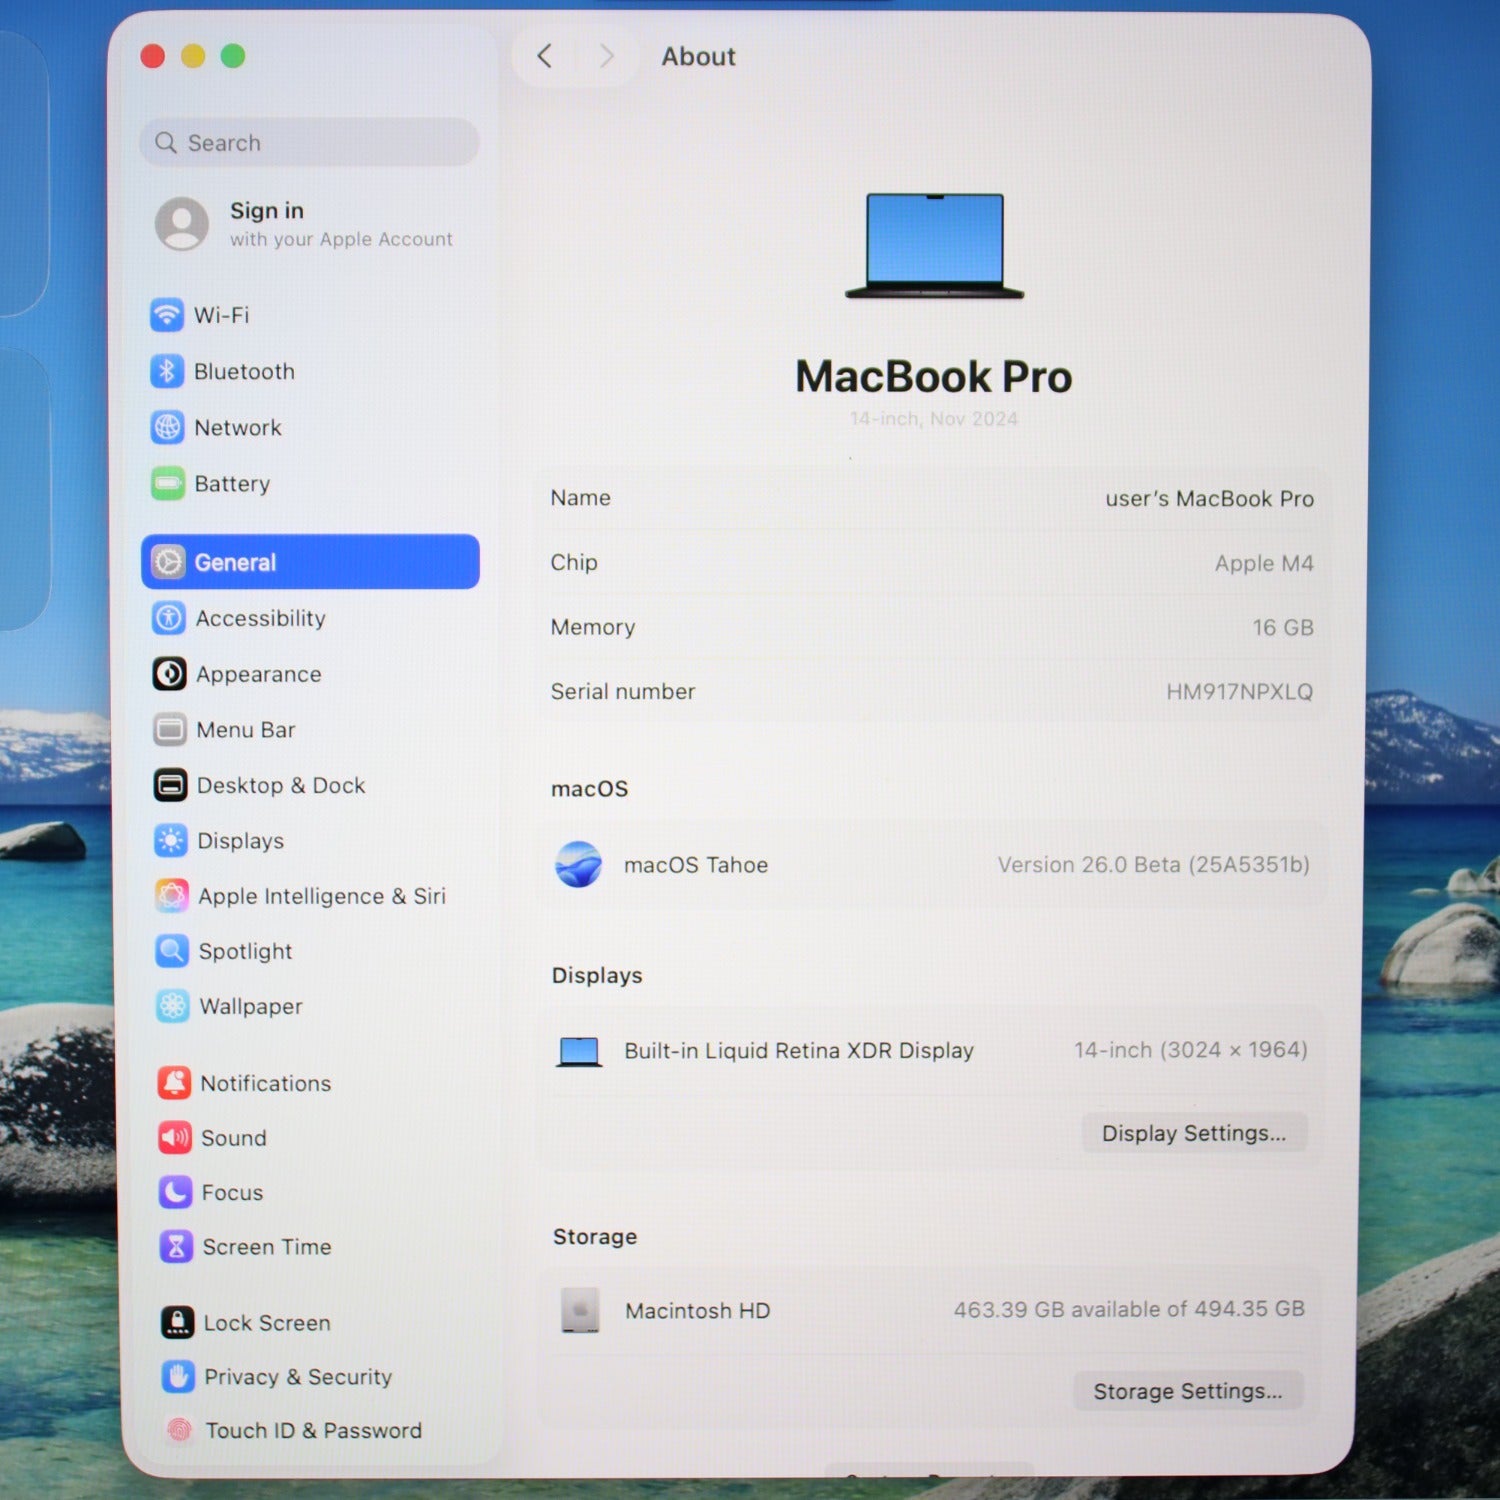Screen dimensions: 1500x1500
Task: Click the Search field in sidebar
Action: point(310,143)
